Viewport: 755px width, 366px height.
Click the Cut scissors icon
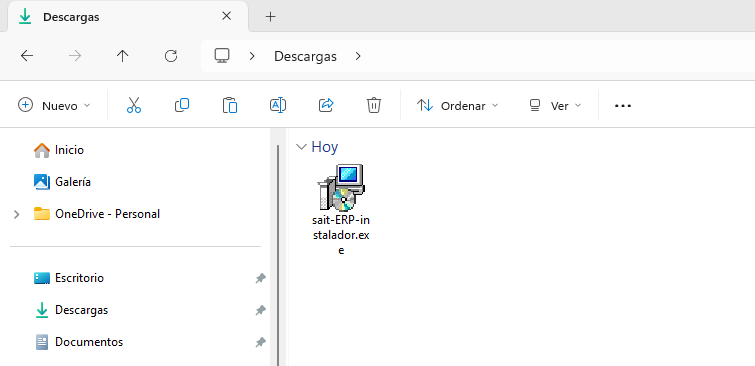(134, 105)
